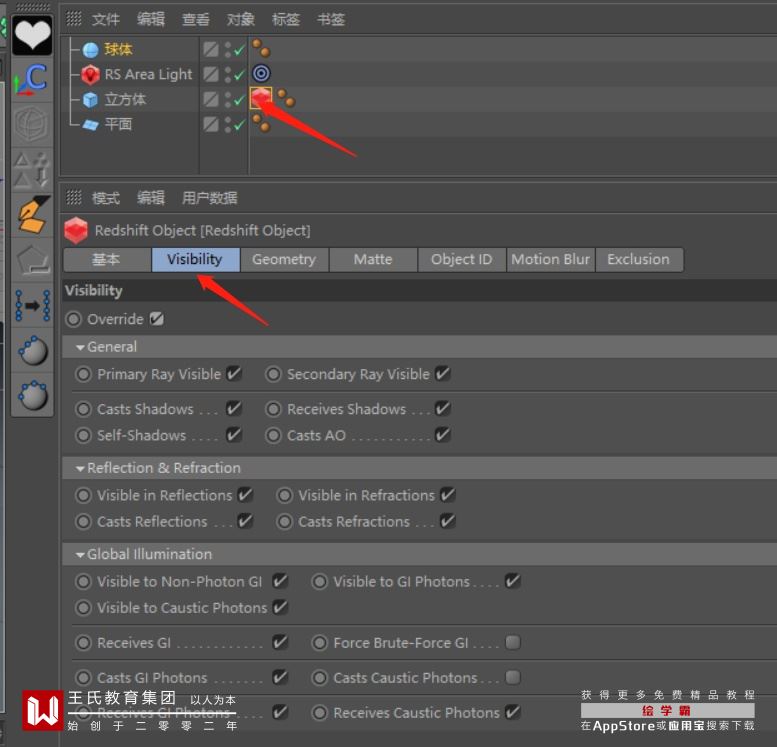Uncheck Secondary Ray Visible
The width and height of the screenshot is (777, 747).
(x=443, y=374)
